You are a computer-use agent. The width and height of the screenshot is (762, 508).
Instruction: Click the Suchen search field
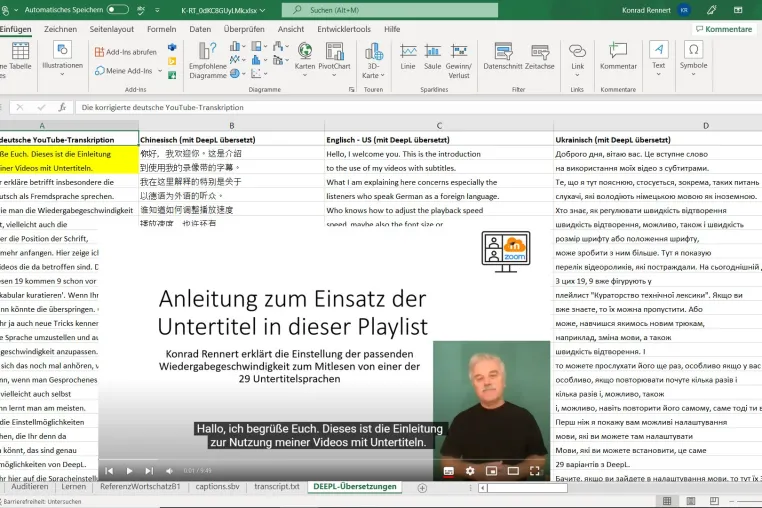pos(390,10)
